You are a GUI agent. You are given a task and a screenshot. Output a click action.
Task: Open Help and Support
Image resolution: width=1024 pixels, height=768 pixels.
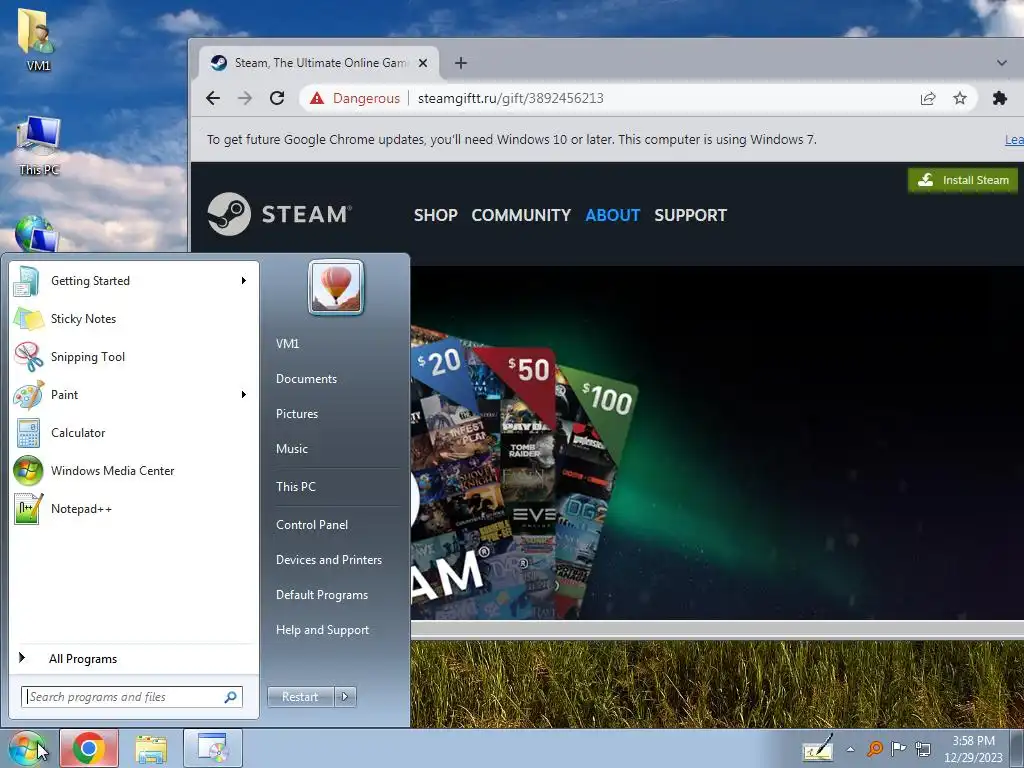click(323, 630)
